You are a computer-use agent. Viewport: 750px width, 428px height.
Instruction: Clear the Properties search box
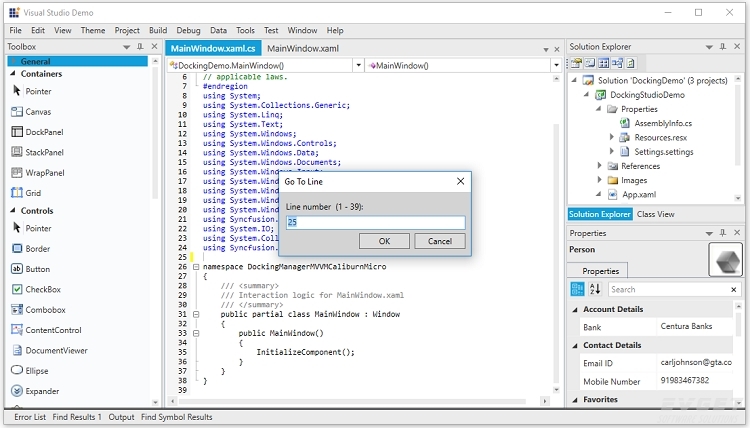(x=733, y=290)
